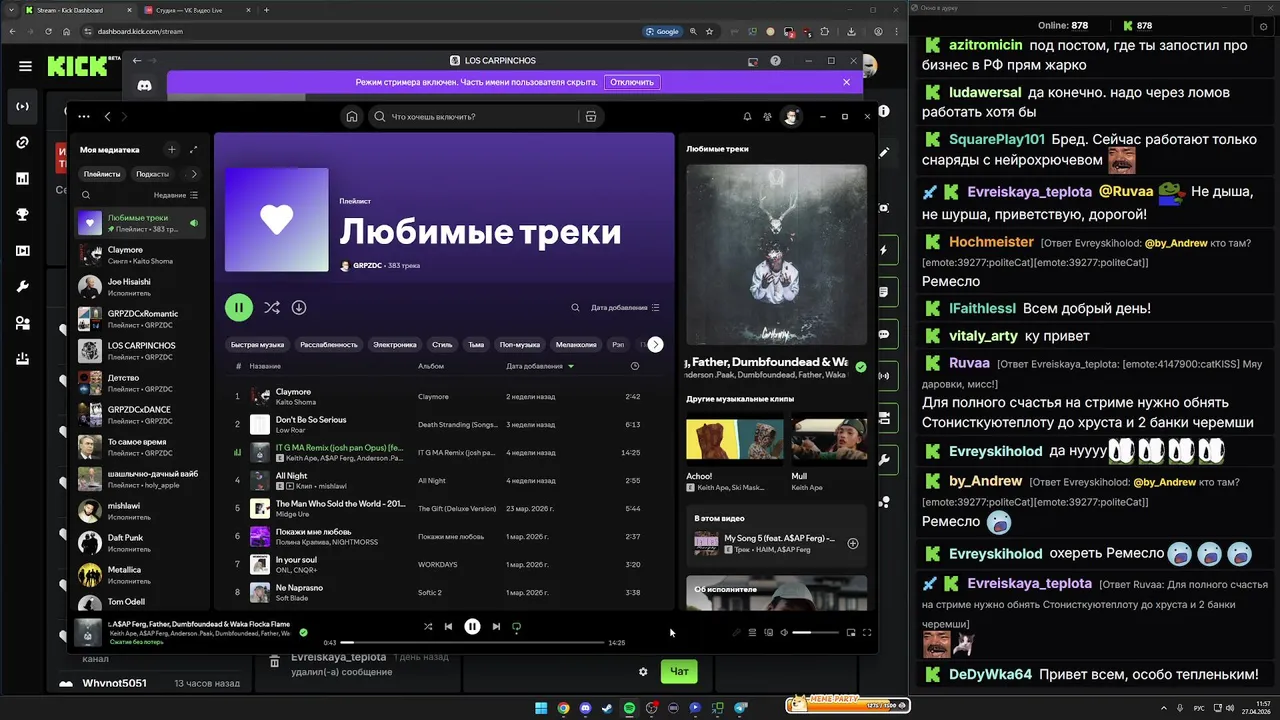Open chat settings gear beside Чат button
Viewport: 1280px width, 720px height.
(643, 672)
